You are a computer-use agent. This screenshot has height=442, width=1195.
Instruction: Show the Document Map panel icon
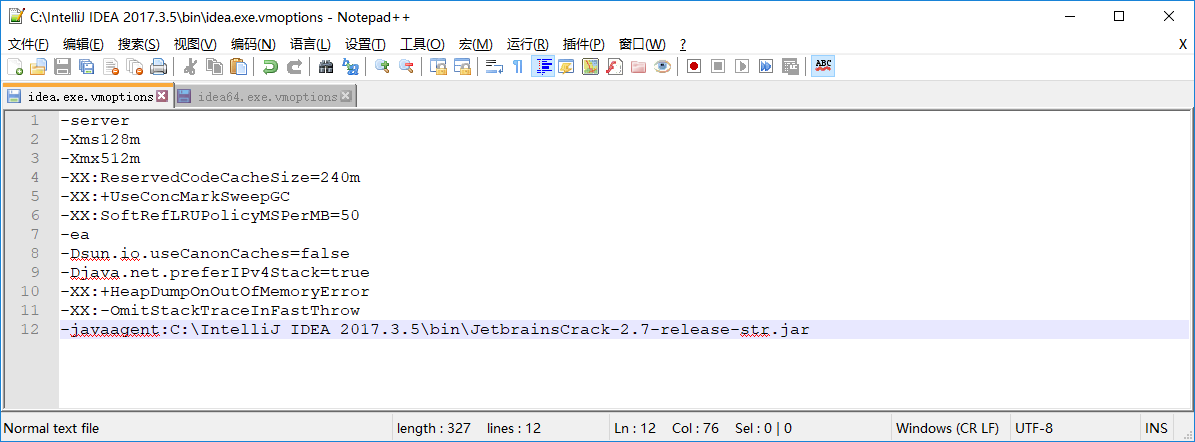591,67
